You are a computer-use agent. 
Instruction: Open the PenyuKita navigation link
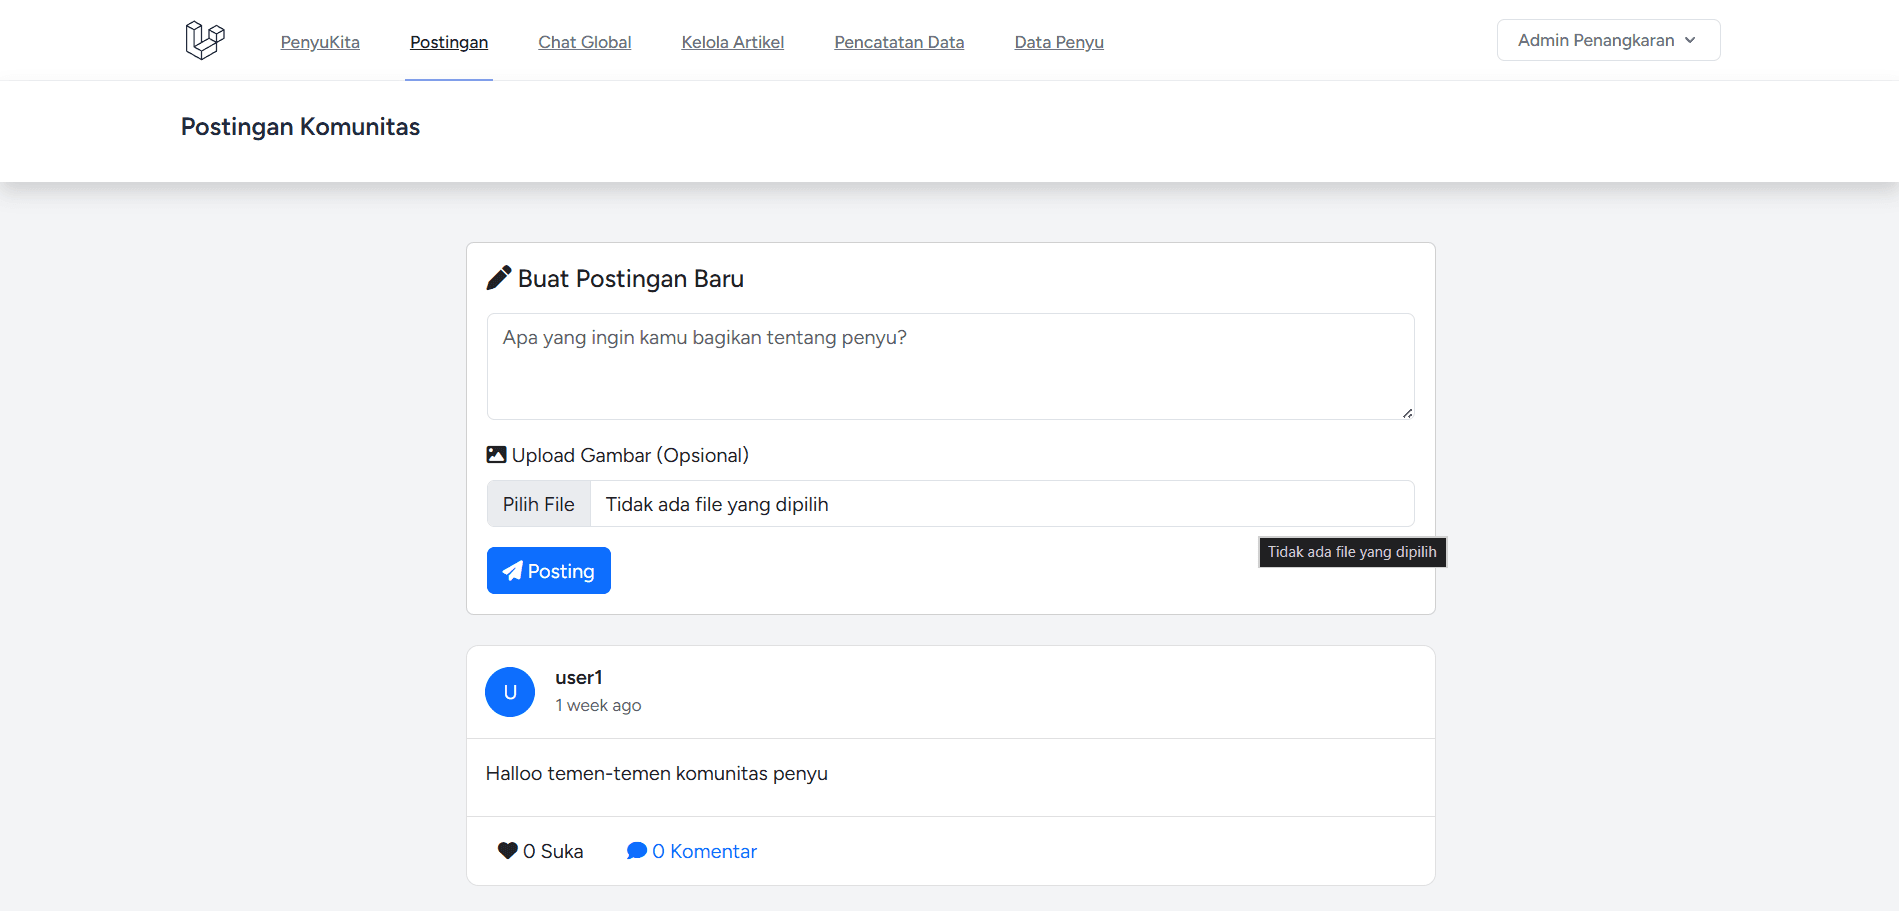pos(320,42)
